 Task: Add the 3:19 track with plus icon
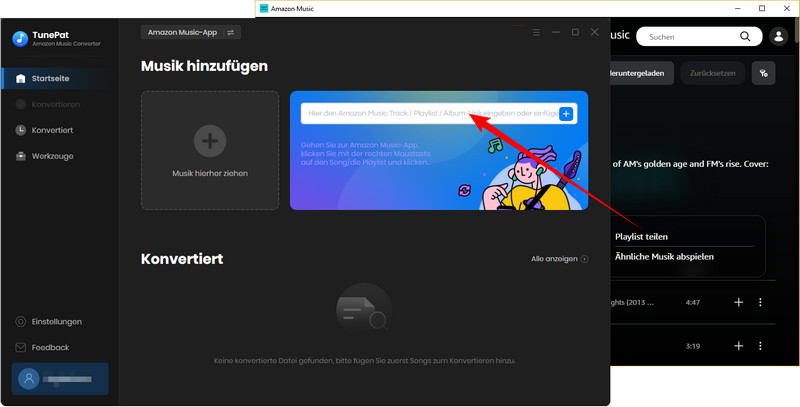(738, 346)
